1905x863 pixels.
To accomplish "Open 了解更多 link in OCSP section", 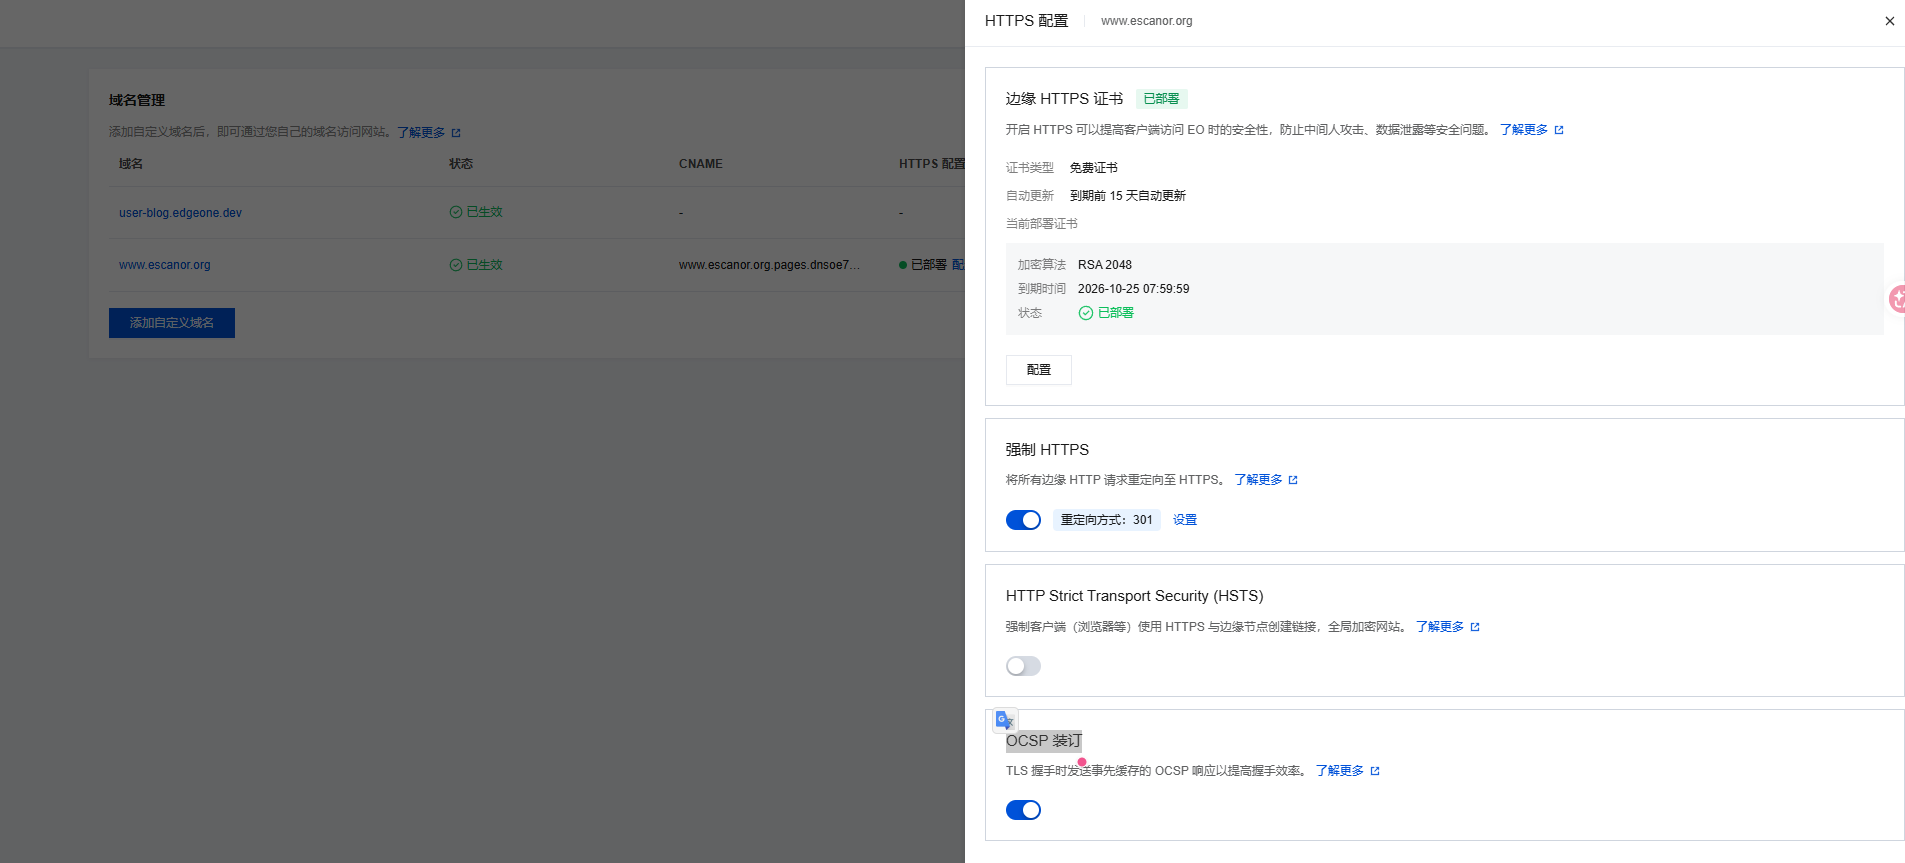I will tap(1339, 771).
